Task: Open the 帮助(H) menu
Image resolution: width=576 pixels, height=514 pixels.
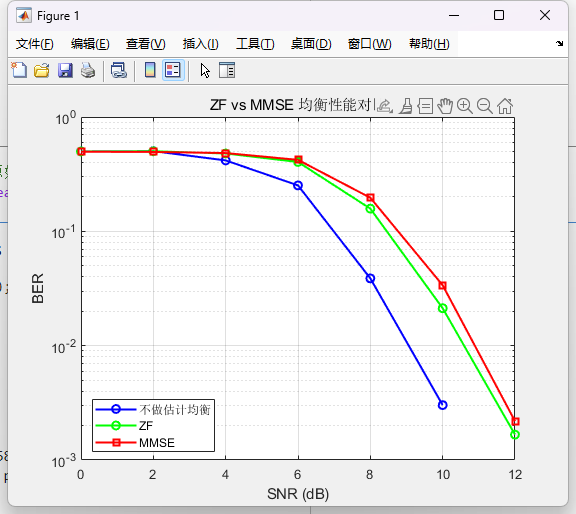Action: (429, 44)
